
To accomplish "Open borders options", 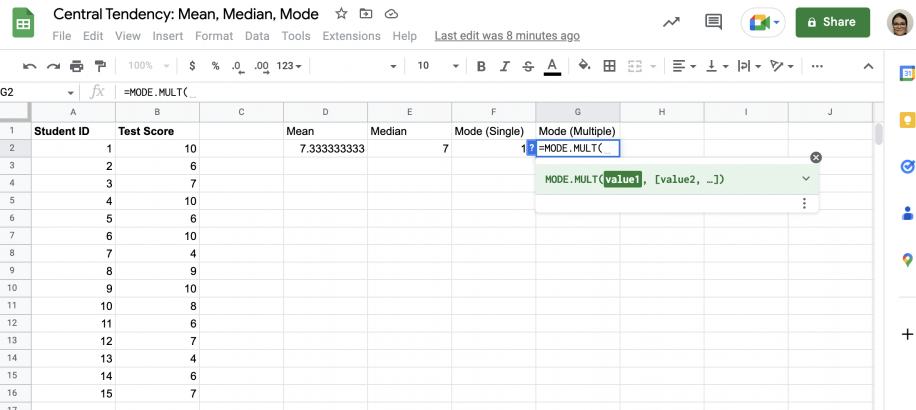I will coord(609,66).
